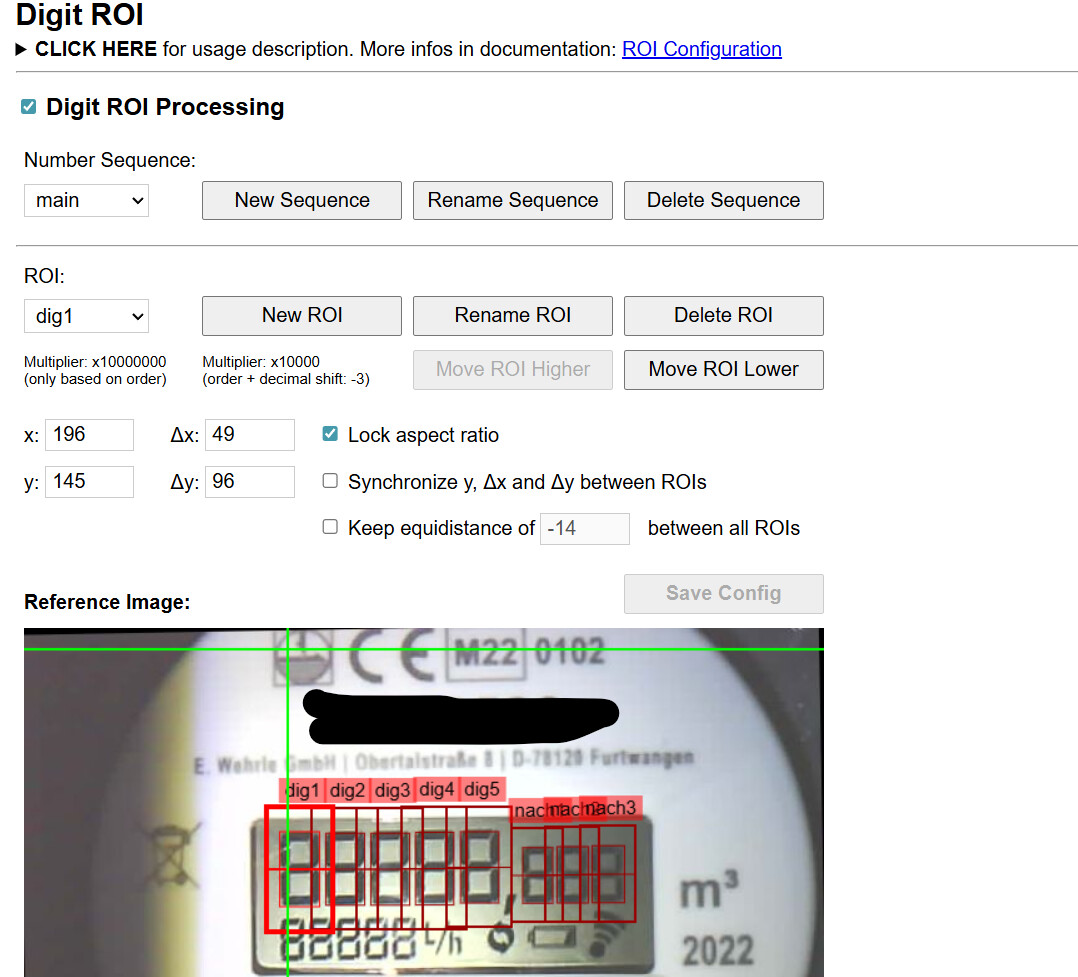This screenshot has height=977, width=1078.
Task: Open the Number Sequence 'main' dropdown
Action: [86, 200]
